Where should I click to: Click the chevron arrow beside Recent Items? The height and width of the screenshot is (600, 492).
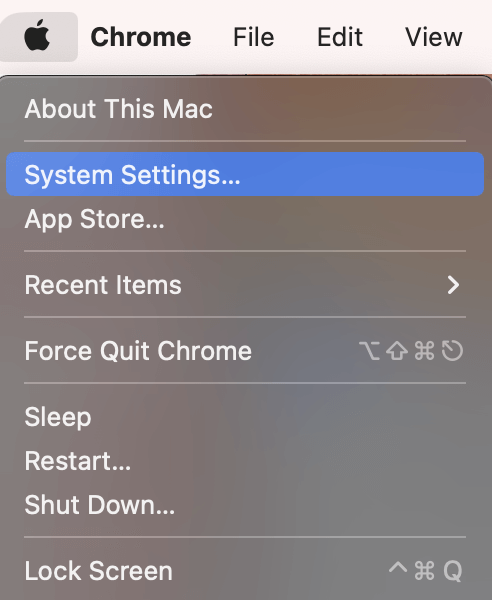click(x=453, y=285)
